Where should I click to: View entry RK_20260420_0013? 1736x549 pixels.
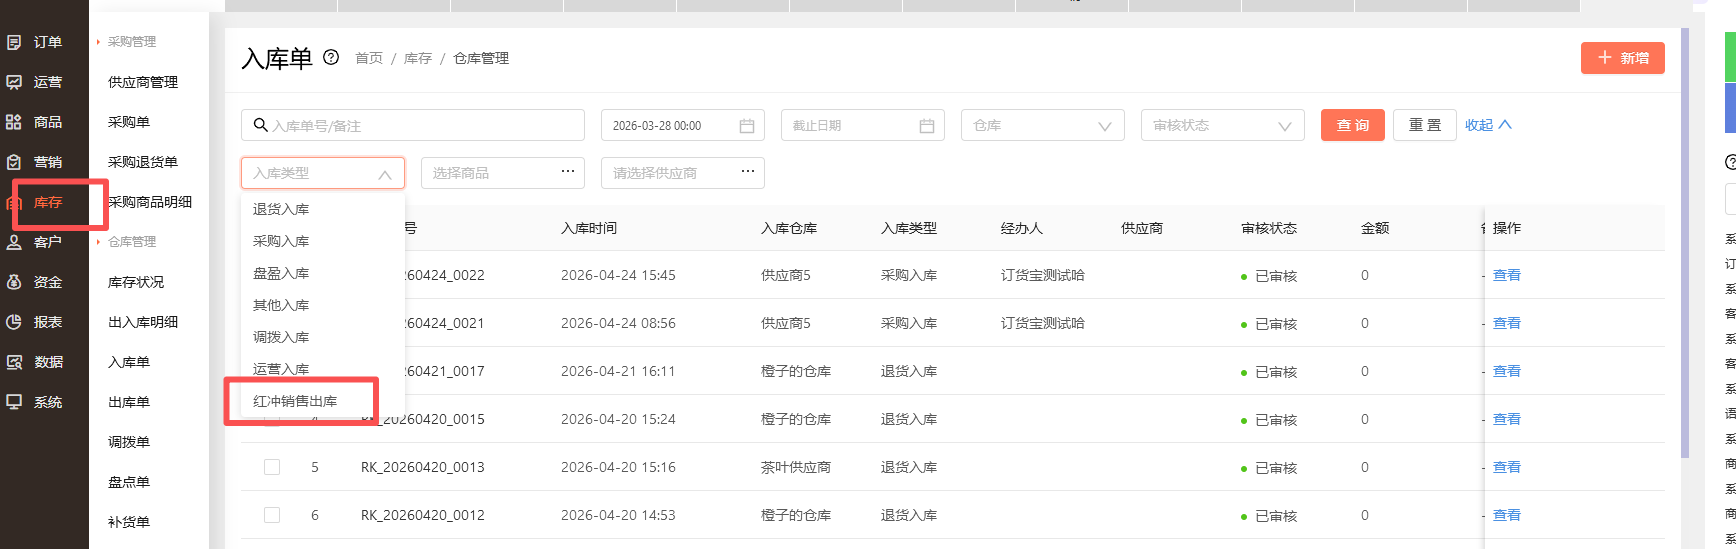pyautogui.click(x=1506, y=467)
